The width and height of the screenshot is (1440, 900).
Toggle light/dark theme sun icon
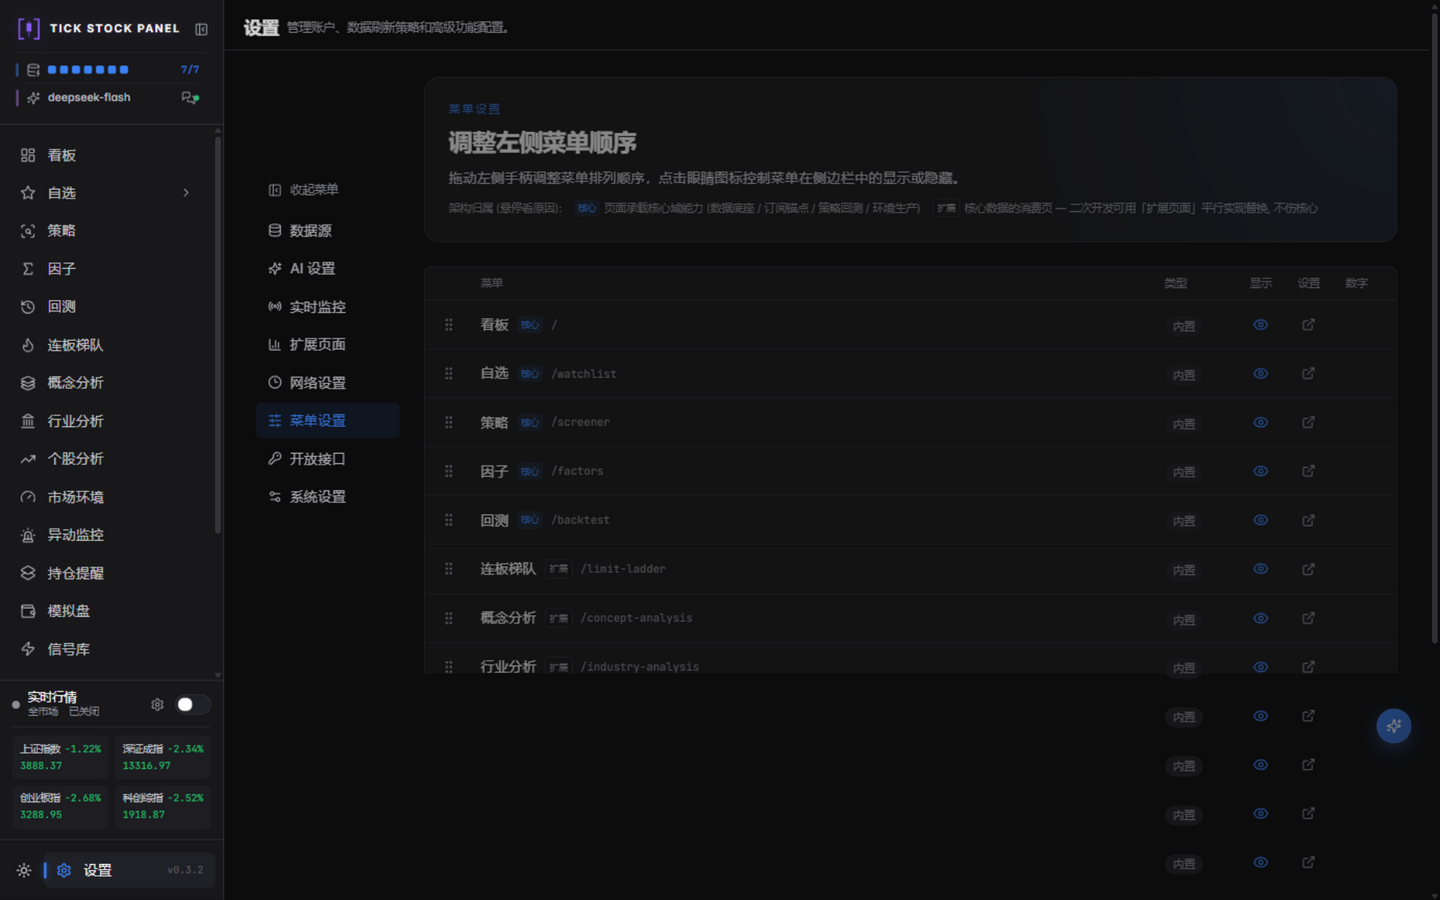point(24,871)
